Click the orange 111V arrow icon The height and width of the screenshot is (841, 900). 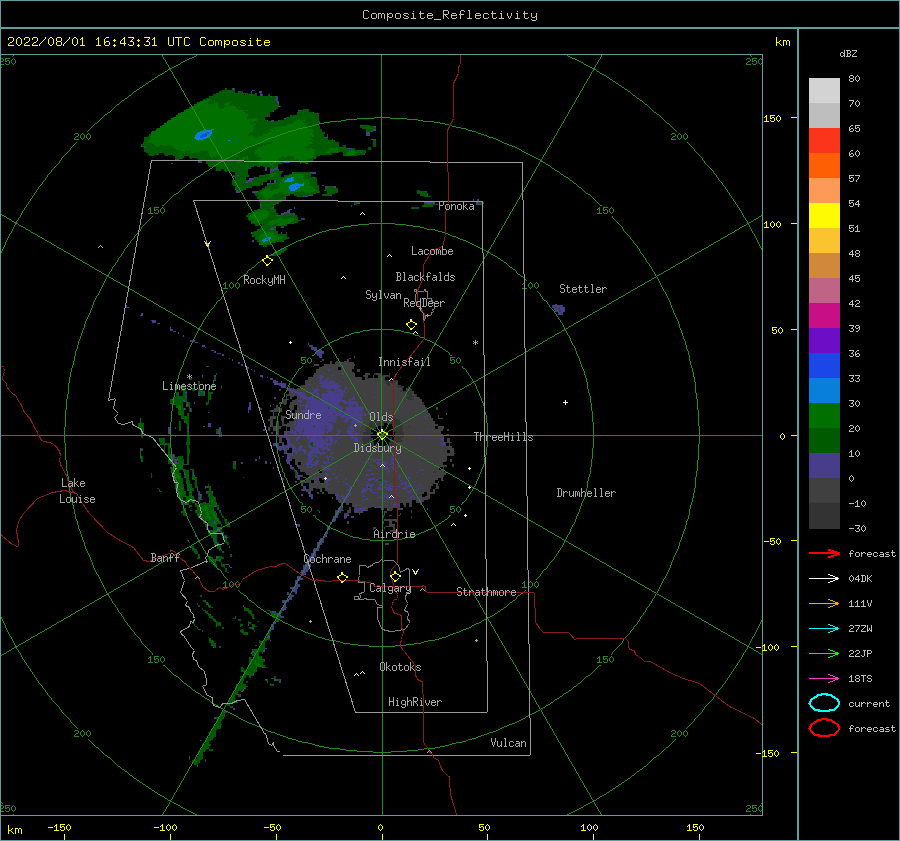point(824,603)
